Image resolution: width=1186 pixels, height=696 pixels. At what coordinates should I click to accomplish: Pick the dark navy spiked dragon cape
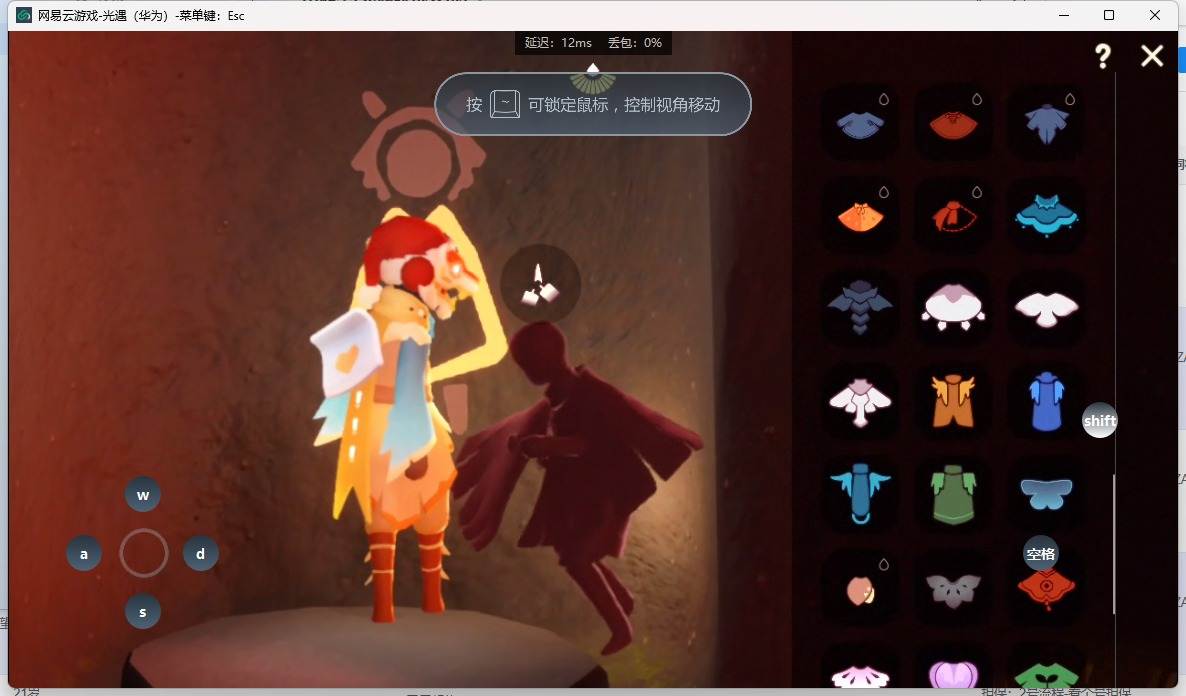pyautogui.click(x=860, y=307)
